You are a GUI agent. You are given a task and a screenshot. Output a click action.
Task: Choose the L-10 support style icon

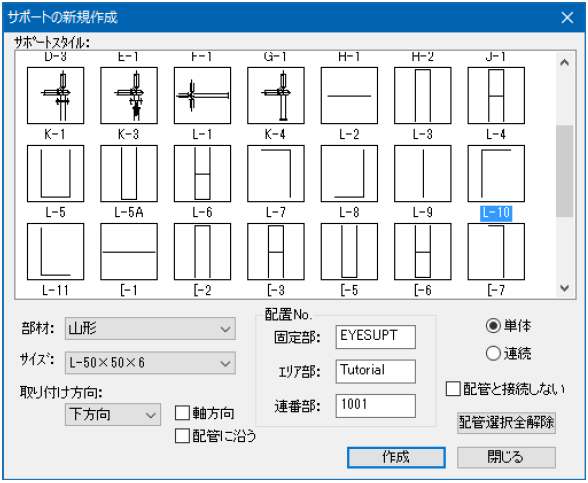(496, 174)
